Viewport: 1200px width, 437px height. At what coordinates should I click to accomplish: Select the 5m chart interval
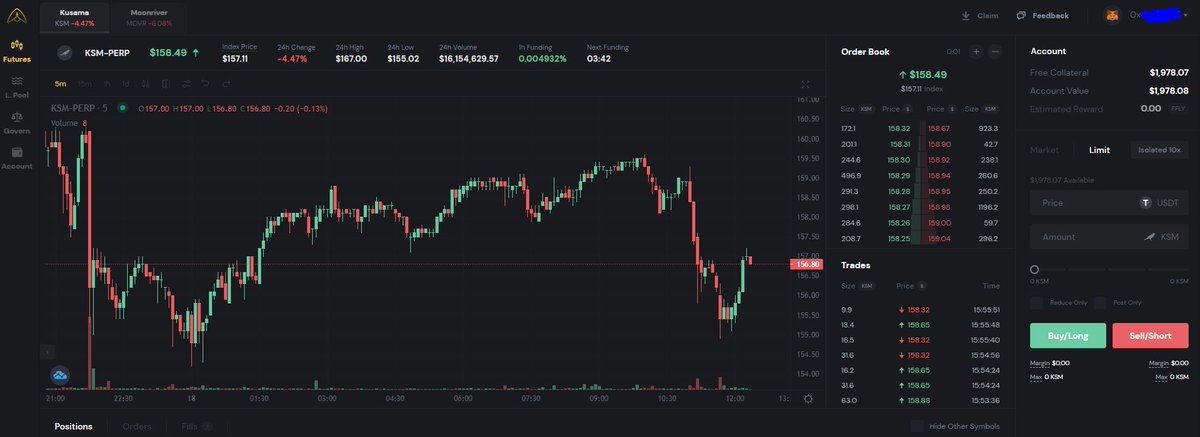click(61, 84)
